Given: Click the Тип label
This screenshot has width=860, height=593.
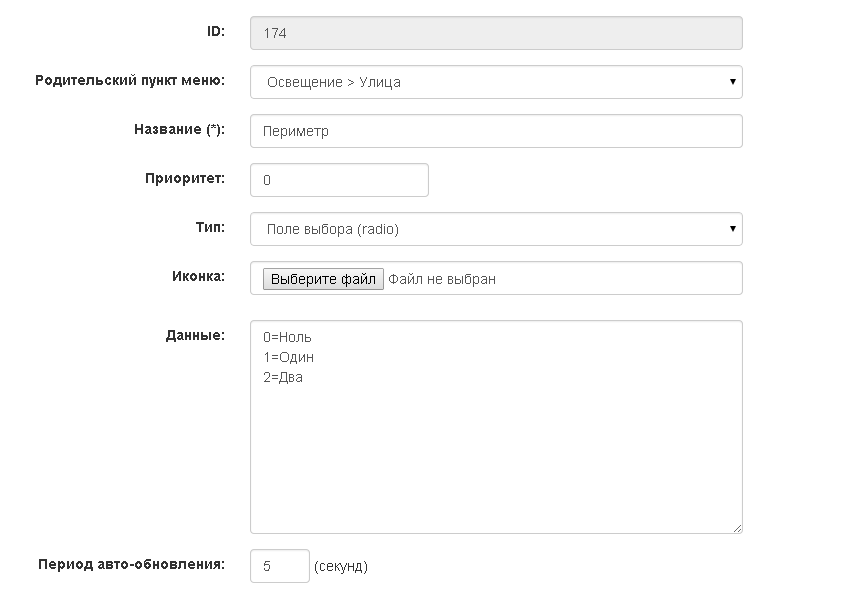Looking at the screenshot, I should 210,227.
